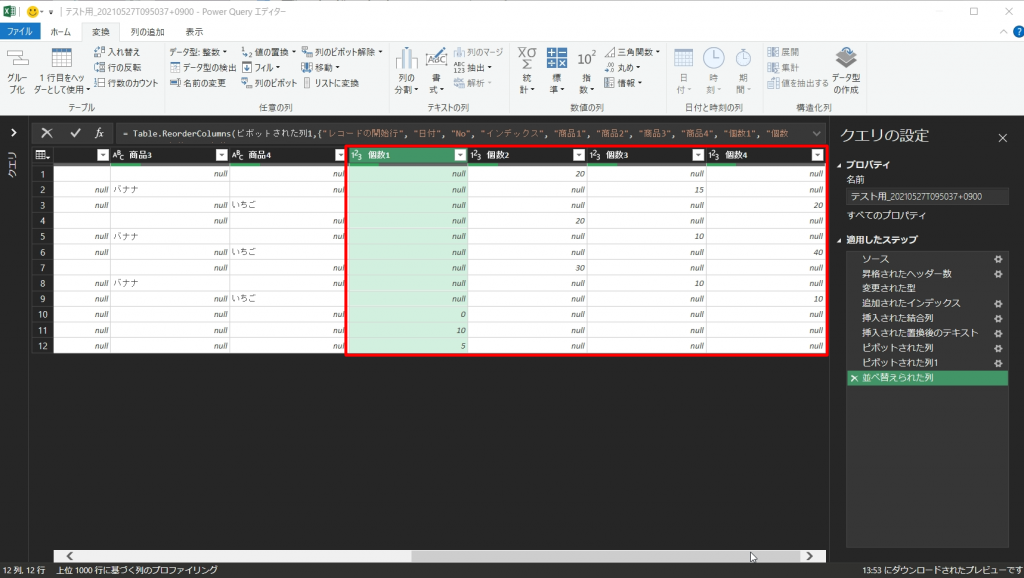The image size is (1024, 578).
Task: Click the 行の反転 (Reverse Rows) icon
Action: click(x=100, y=67)
